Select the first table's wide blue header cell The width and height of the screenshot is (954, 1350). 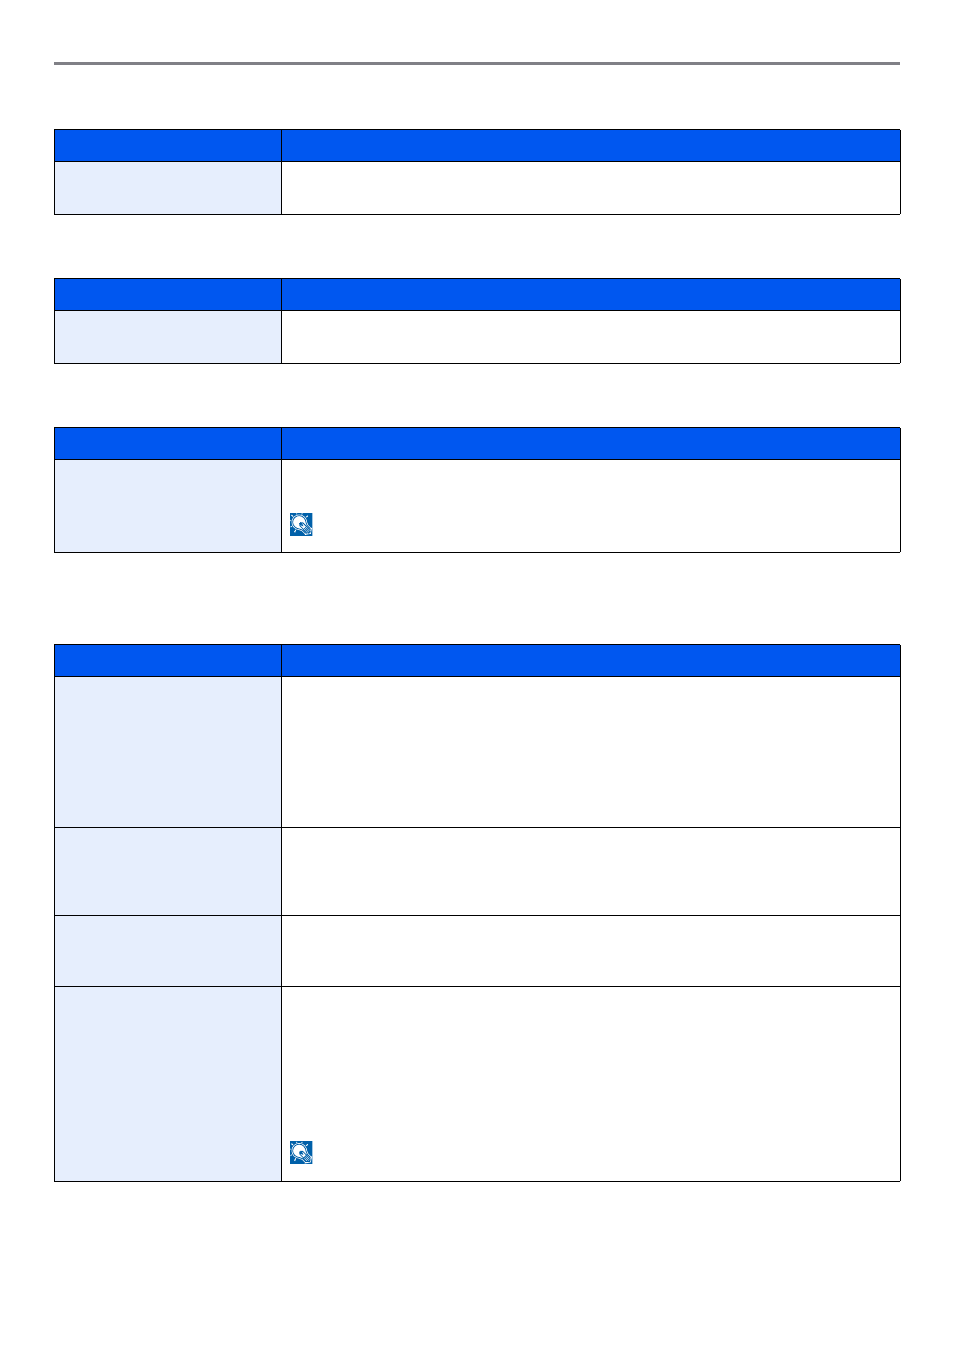[591, 146]
